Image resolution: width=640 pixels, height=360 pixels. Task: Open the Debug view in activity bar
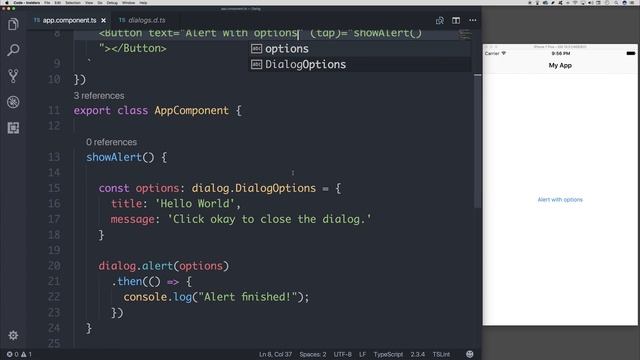[13, 102]
